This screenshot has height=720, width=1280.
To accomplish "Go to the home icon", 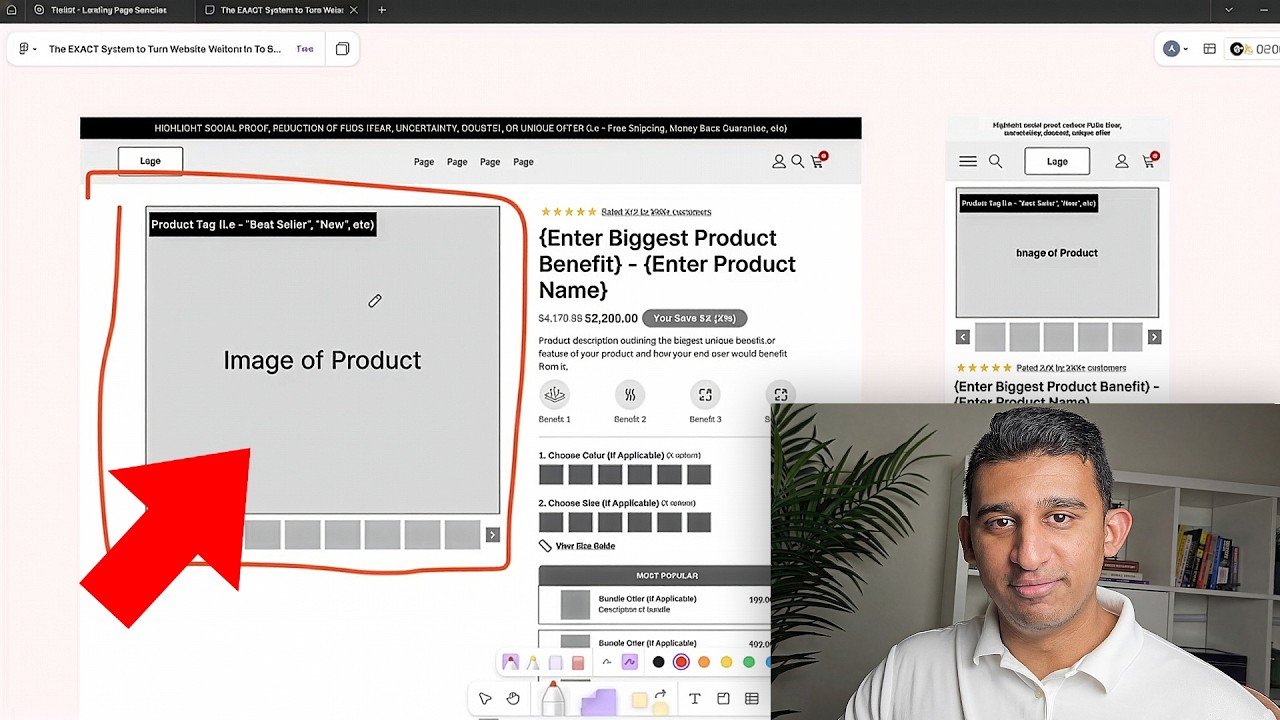I will coord(12,10).
